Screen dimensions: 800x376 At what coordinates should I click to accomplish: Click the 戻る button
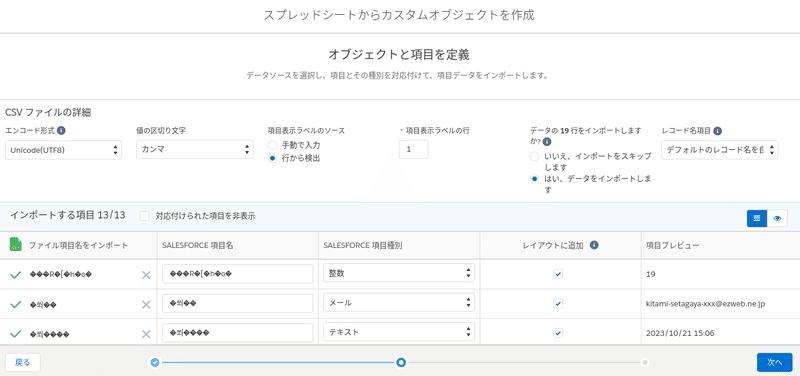(x=22, y=362)
